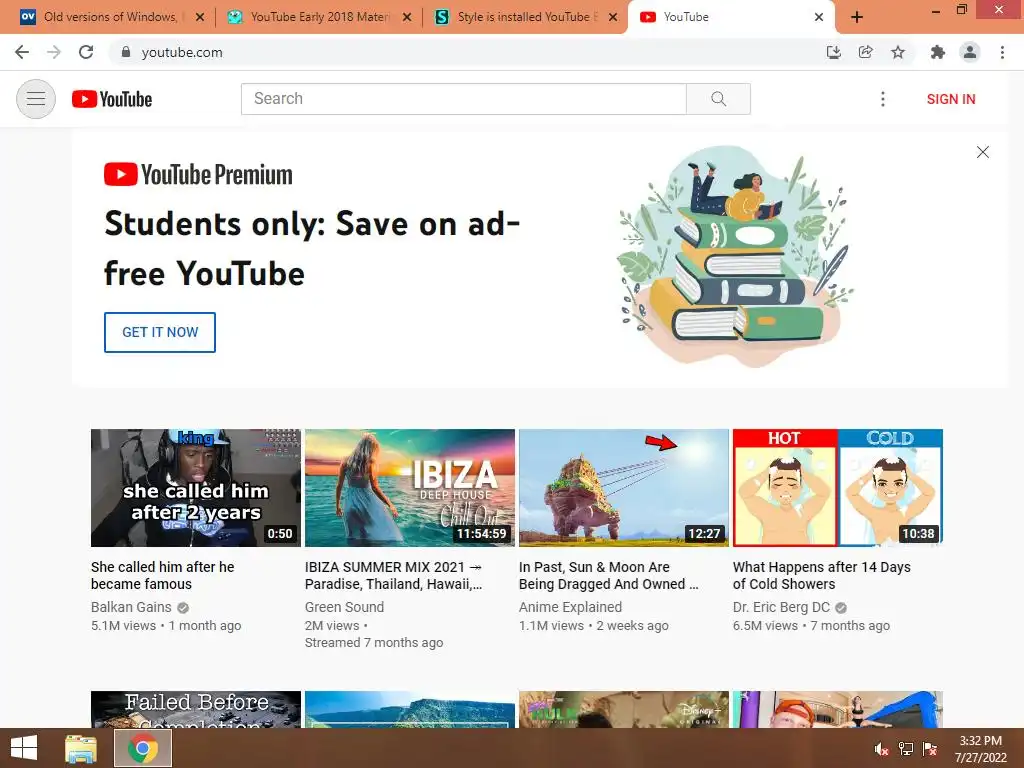Image resolution: width=1024 pixels, height=768 pixels.
Task: Open File Explorer from the taskbar
Action: click(x=81, y=748)
